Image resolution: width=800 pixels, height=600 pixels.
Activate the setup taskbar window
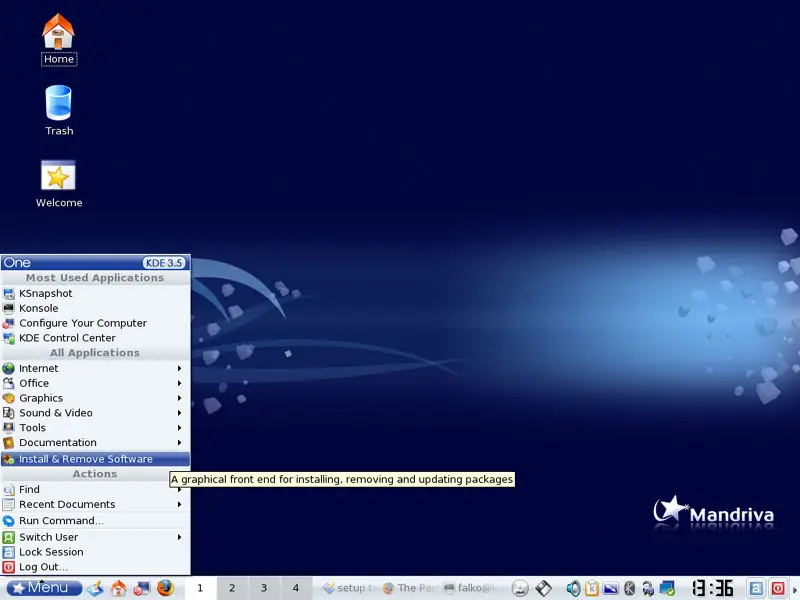[350, 588]
